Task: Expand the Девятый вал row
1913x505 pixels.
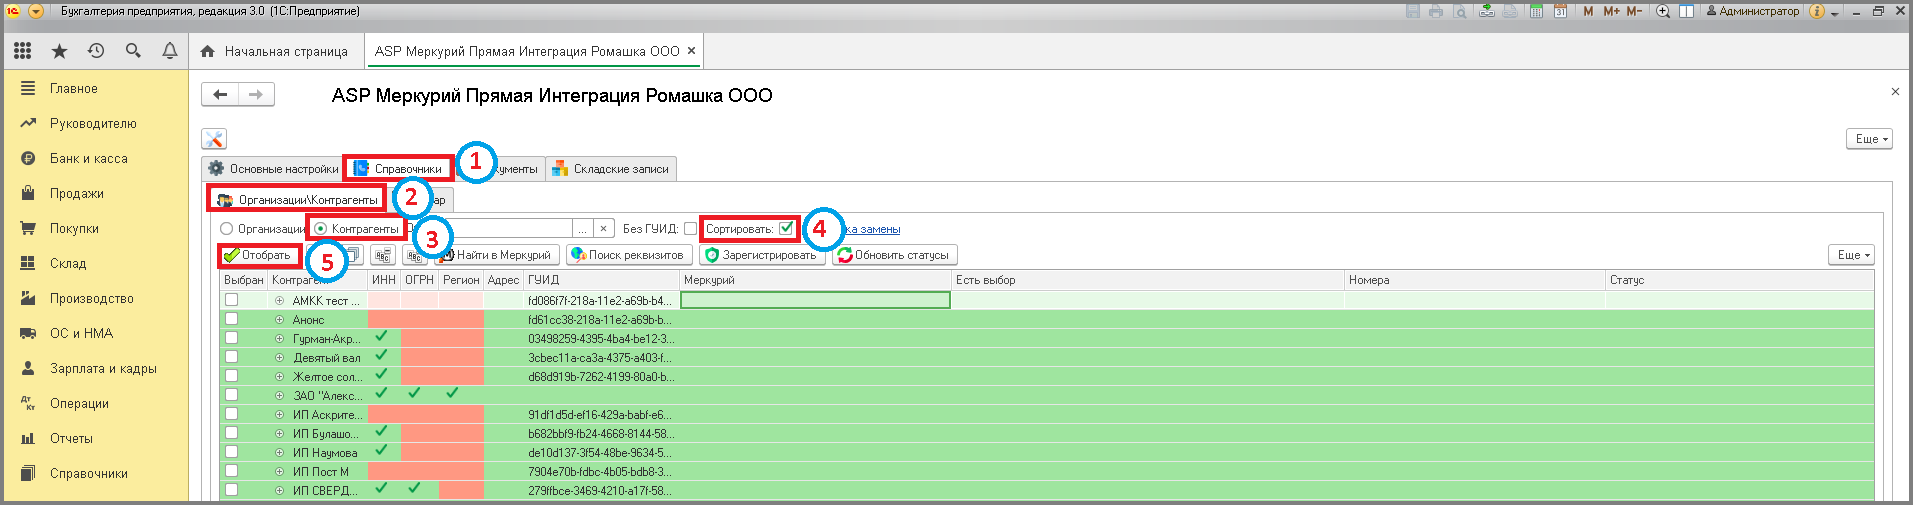Action: pyautogui.click(x=279, y=358)
